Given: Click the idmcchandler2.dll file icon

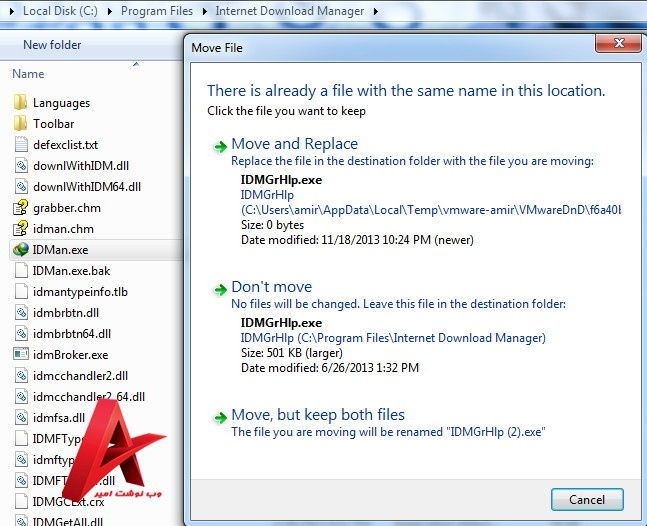Looking at the screenshot, I should click(21, 375).
